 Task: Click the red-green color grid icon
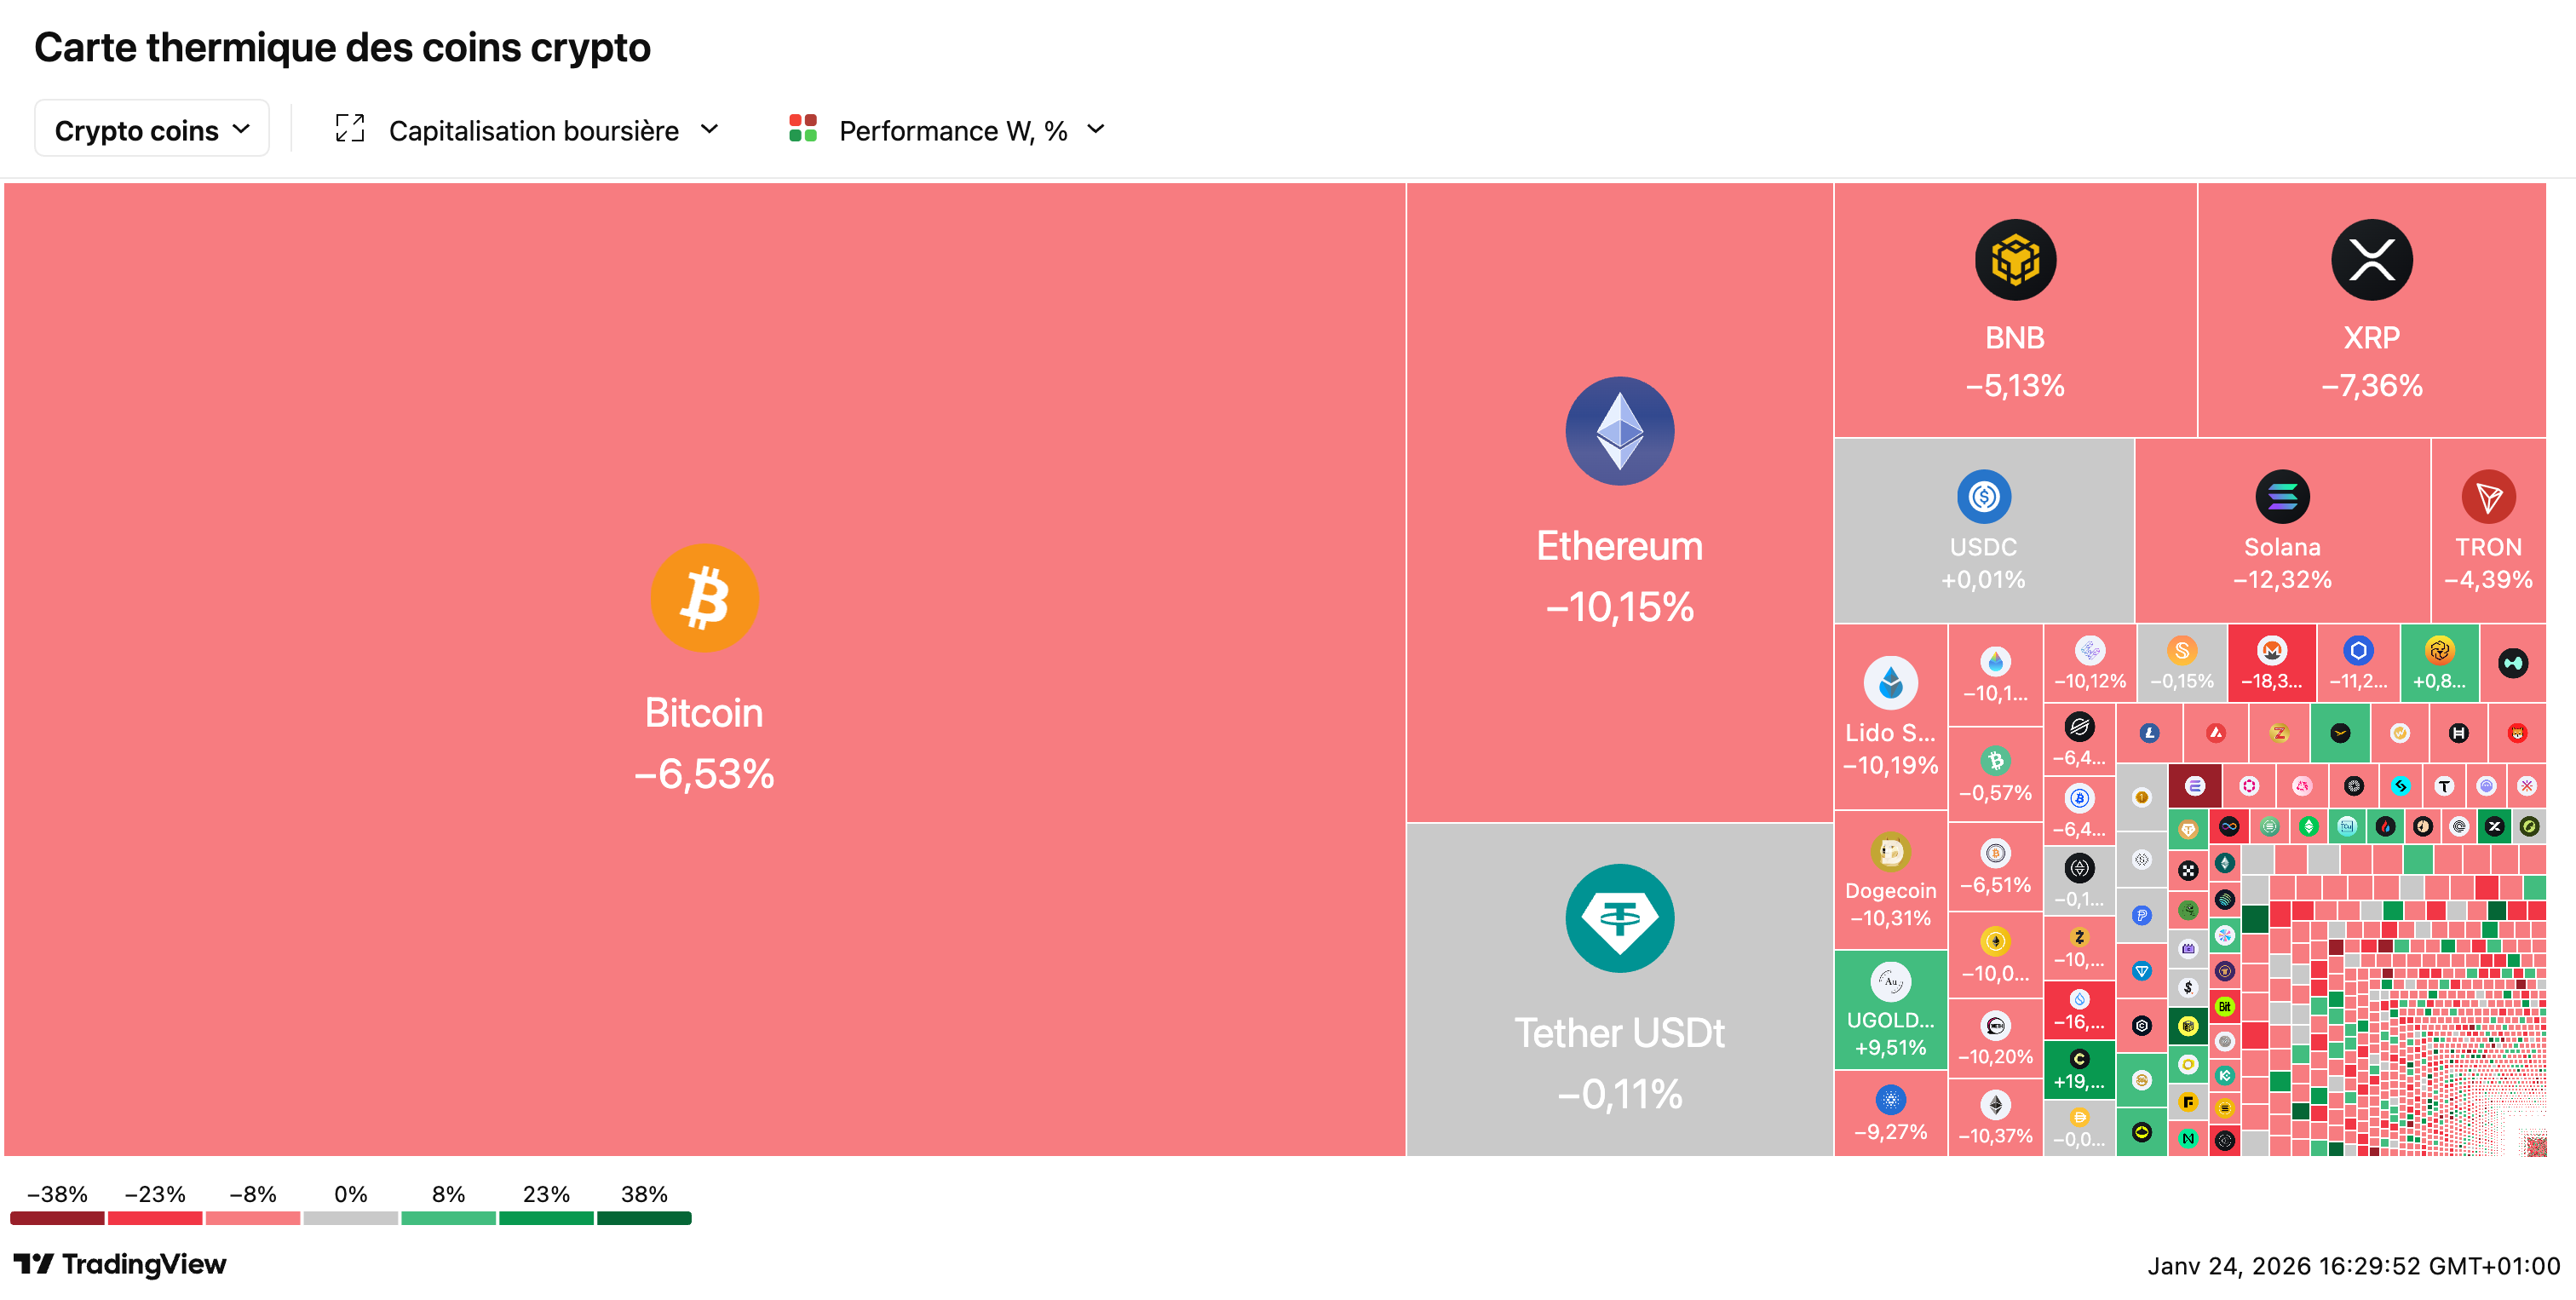click(x=803, y=129)
